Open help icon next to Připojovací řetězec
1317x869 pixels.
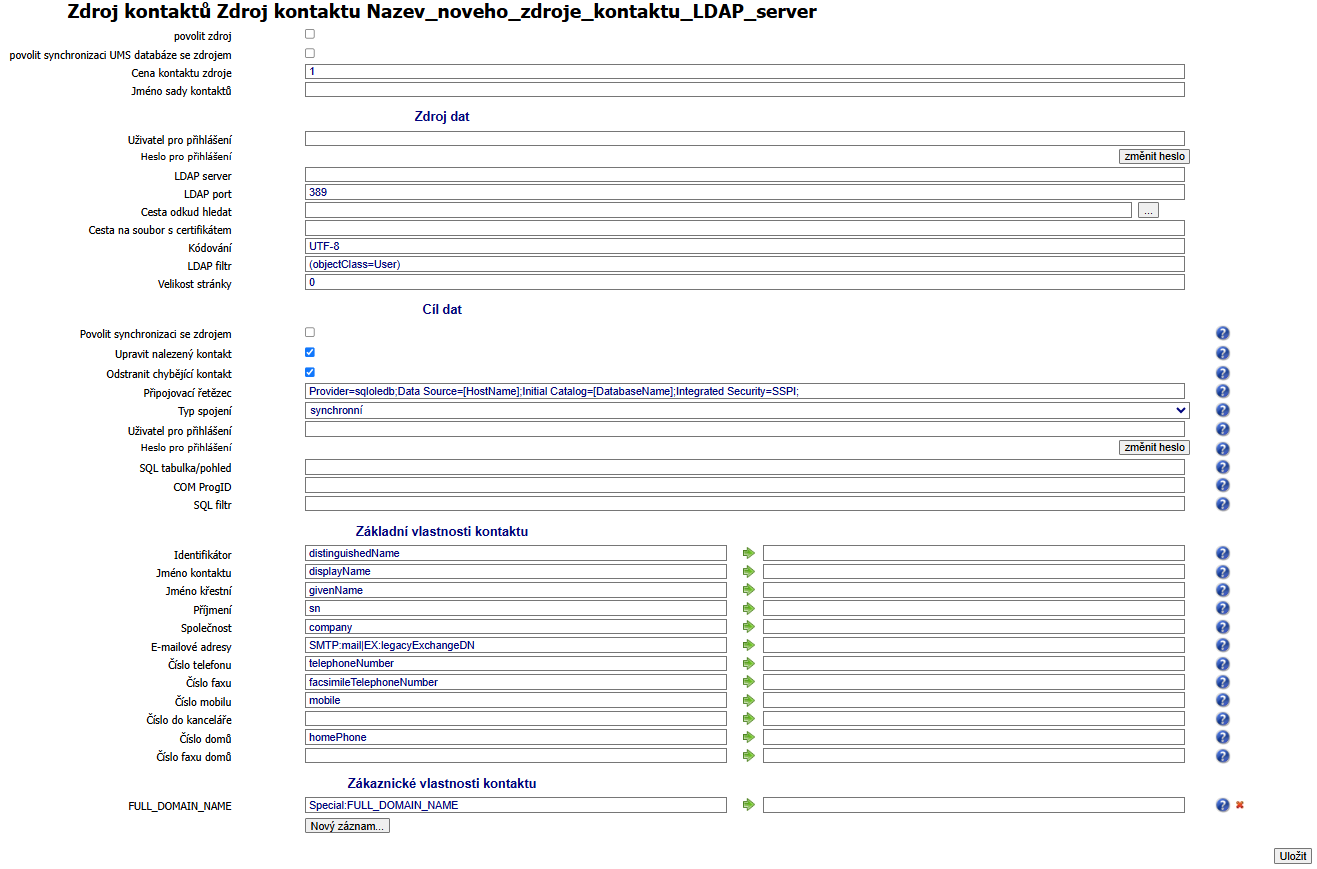[x=1222, y=390]
